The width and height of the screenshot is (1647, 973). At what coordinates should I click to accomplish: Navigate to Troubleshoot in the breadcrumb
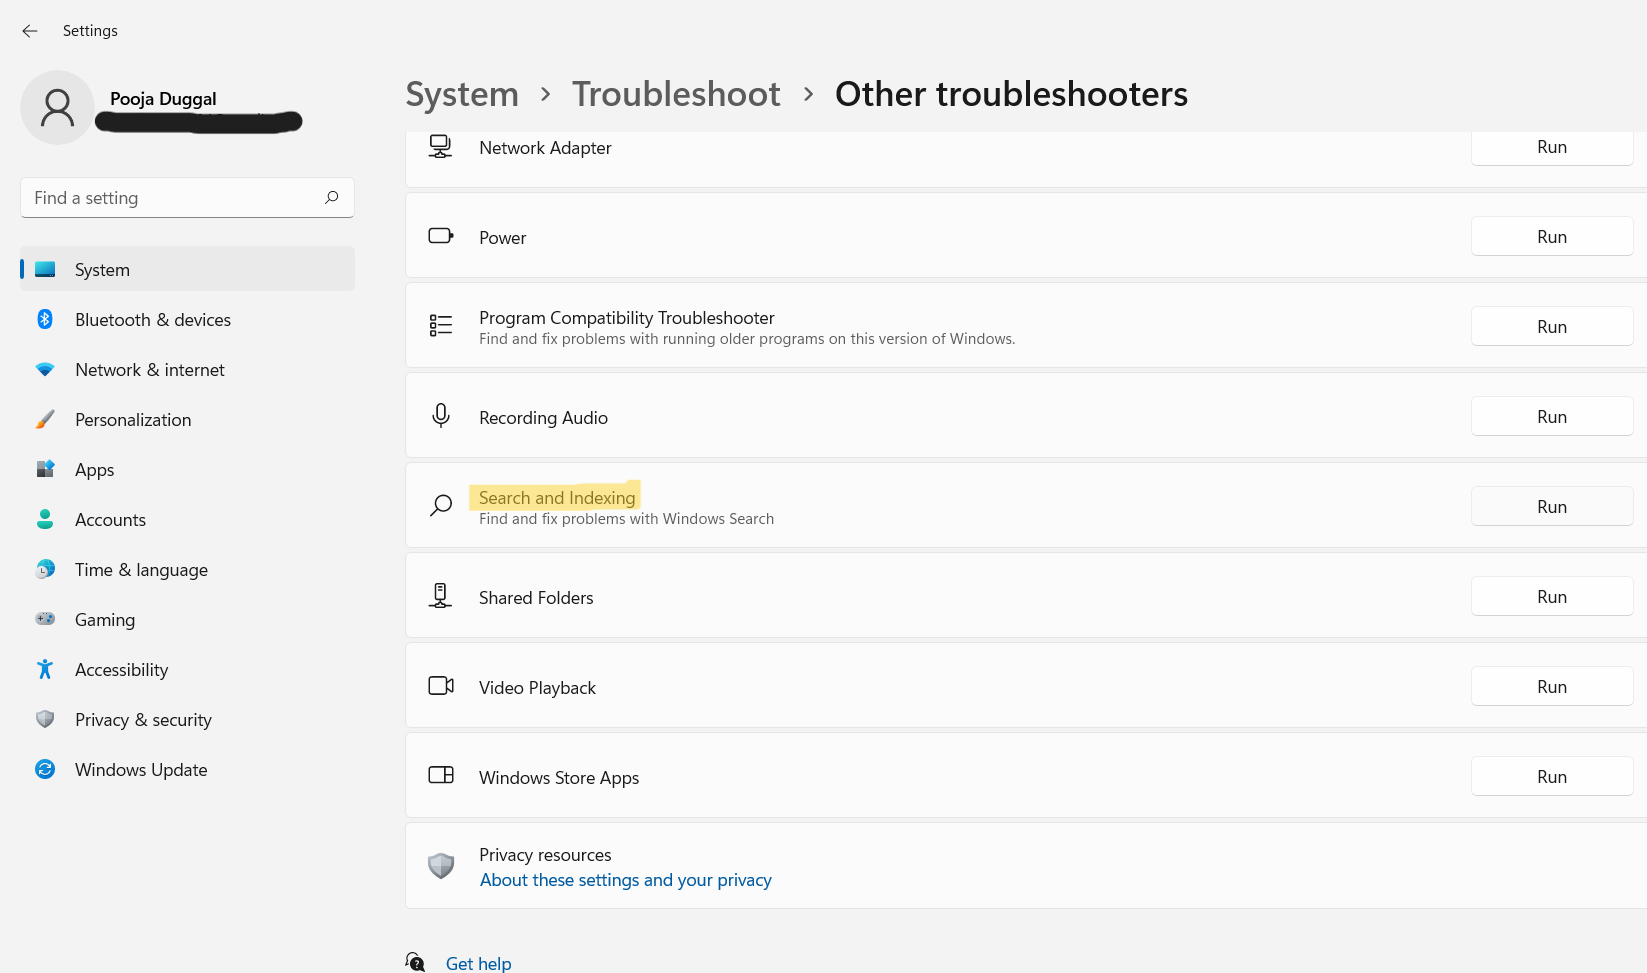click(x=676, y=94)
